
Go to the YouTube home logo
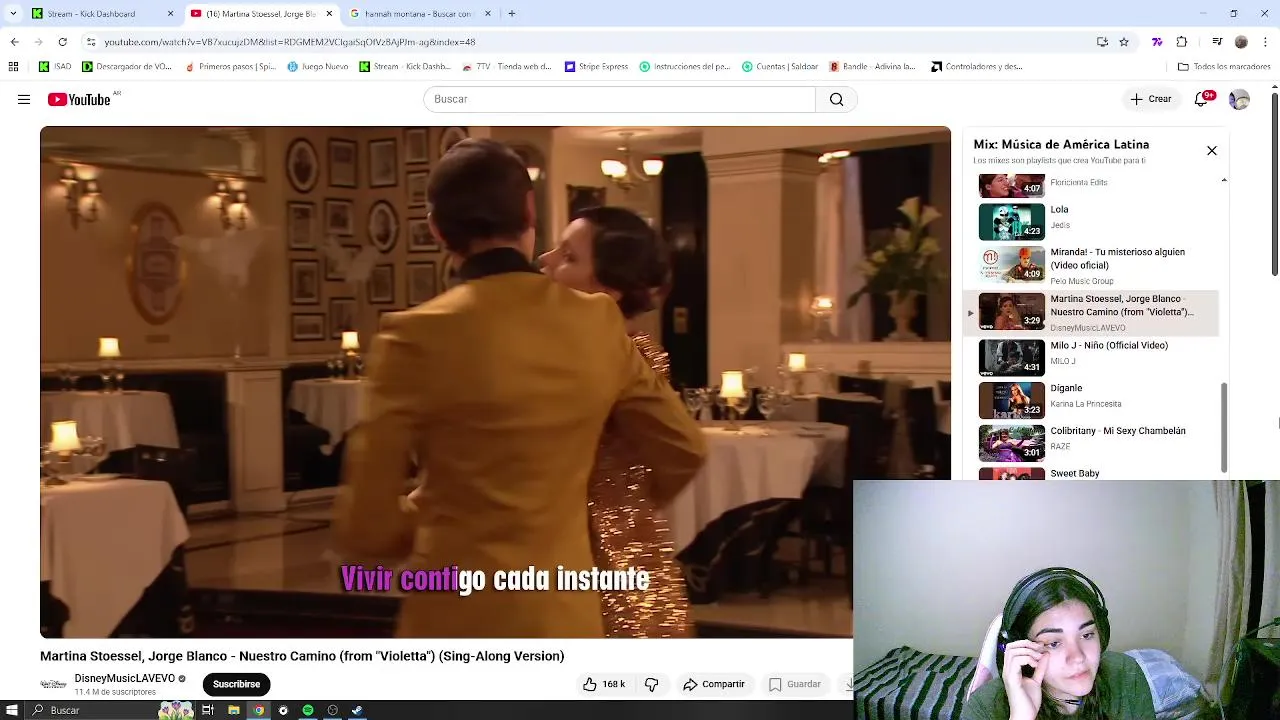click(79, 99)
